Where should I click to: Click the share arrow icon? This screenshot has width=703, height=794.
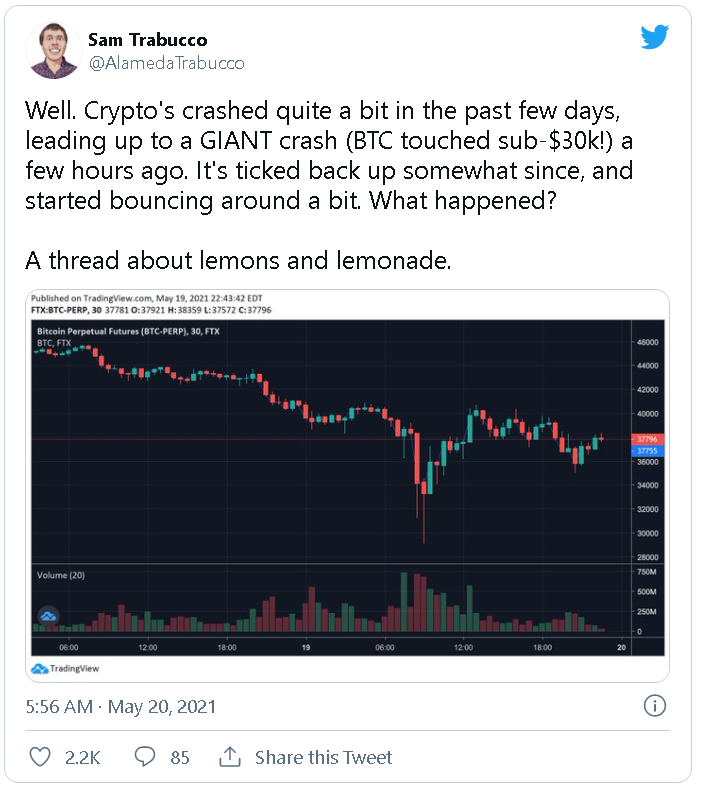229,757
